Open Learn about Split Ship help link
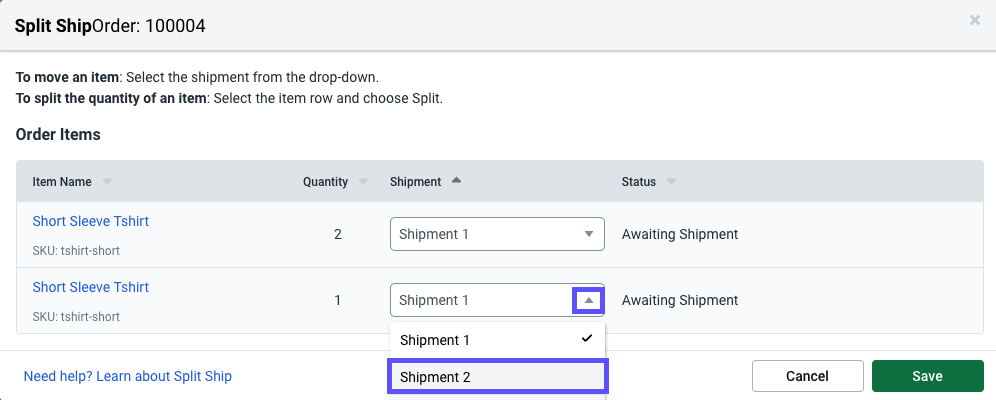The width and height of the screenshot is (996, 400). 128,376
